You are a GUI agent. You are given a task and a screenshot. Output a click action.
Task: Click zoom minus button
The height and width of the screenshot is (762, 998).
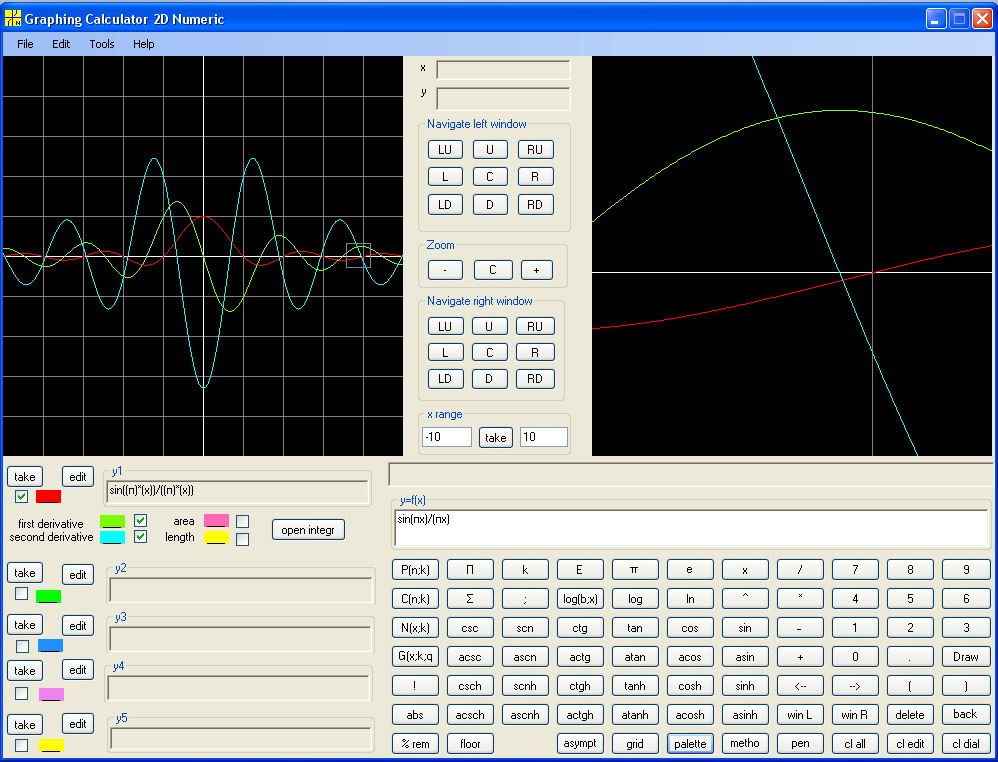click(445, 270)
